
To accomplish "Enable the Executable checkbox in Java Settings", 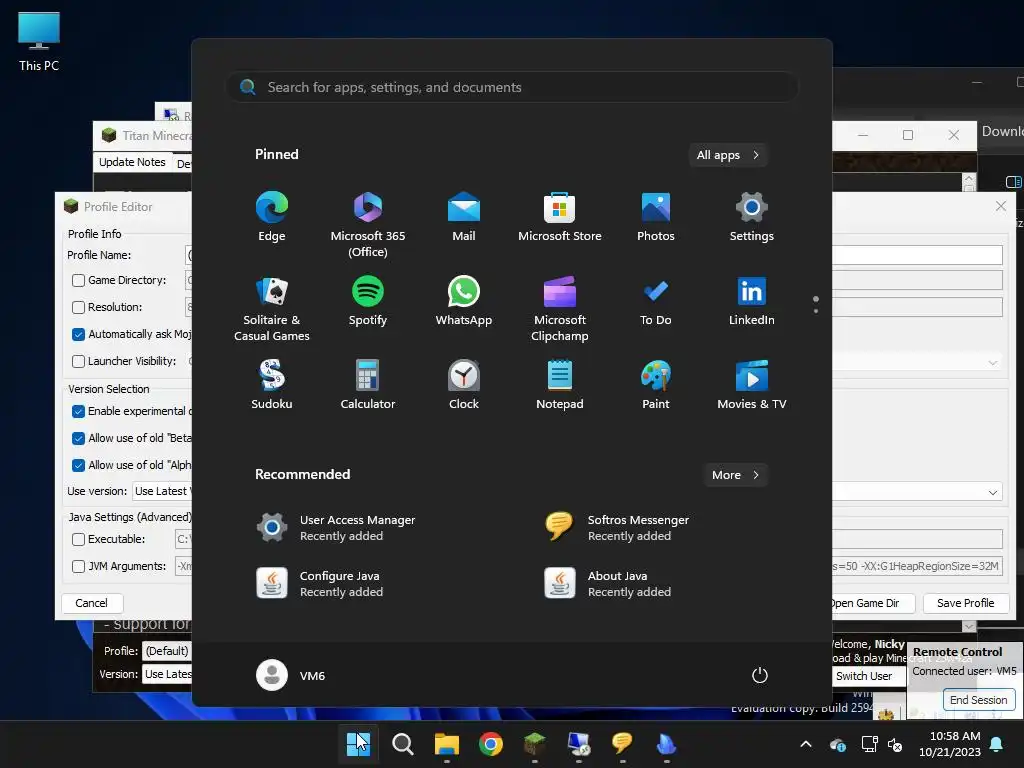I will click(x=78, y=539).
